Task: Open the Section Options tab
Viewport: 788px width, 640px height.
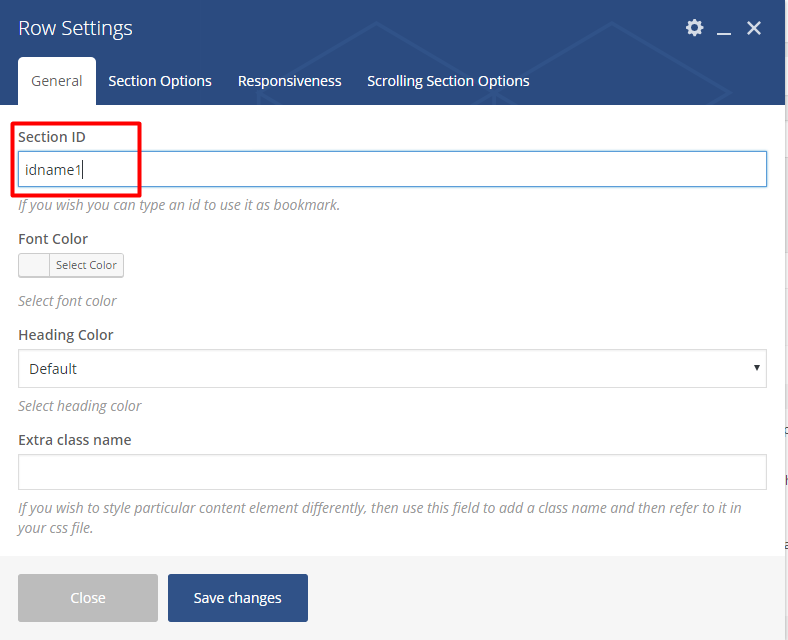Action: (160, 81)
